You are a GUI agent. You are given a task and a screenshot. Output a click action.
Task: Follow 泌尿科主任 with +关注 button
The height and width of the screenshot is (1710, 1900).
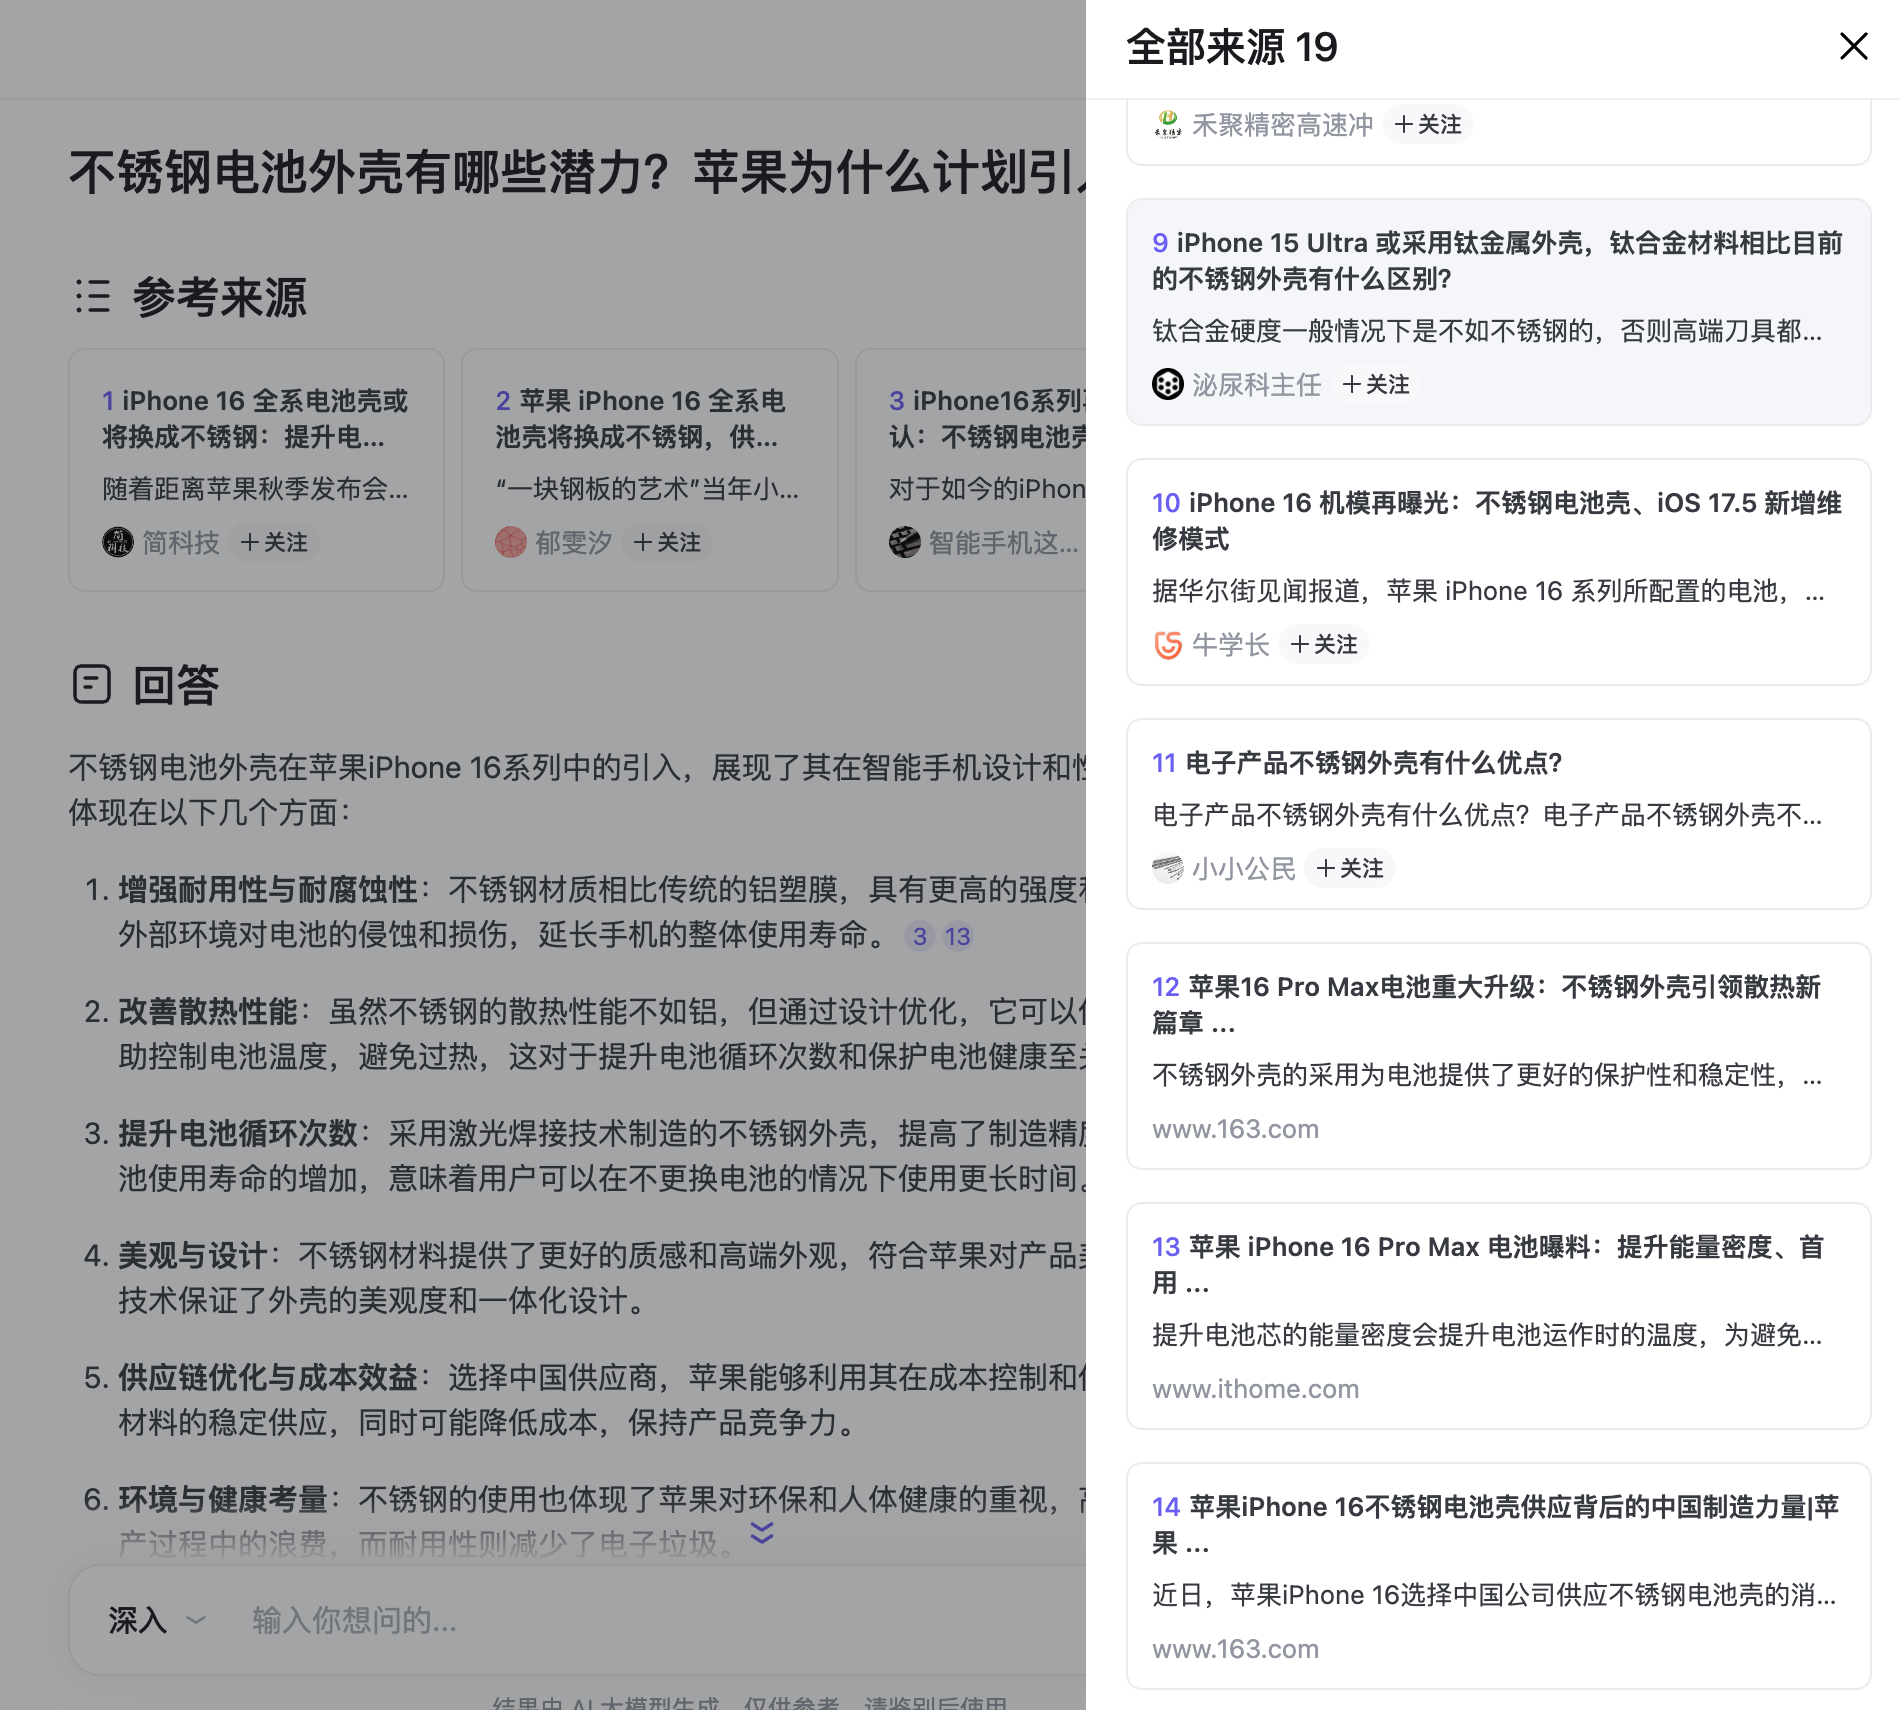1375,384
